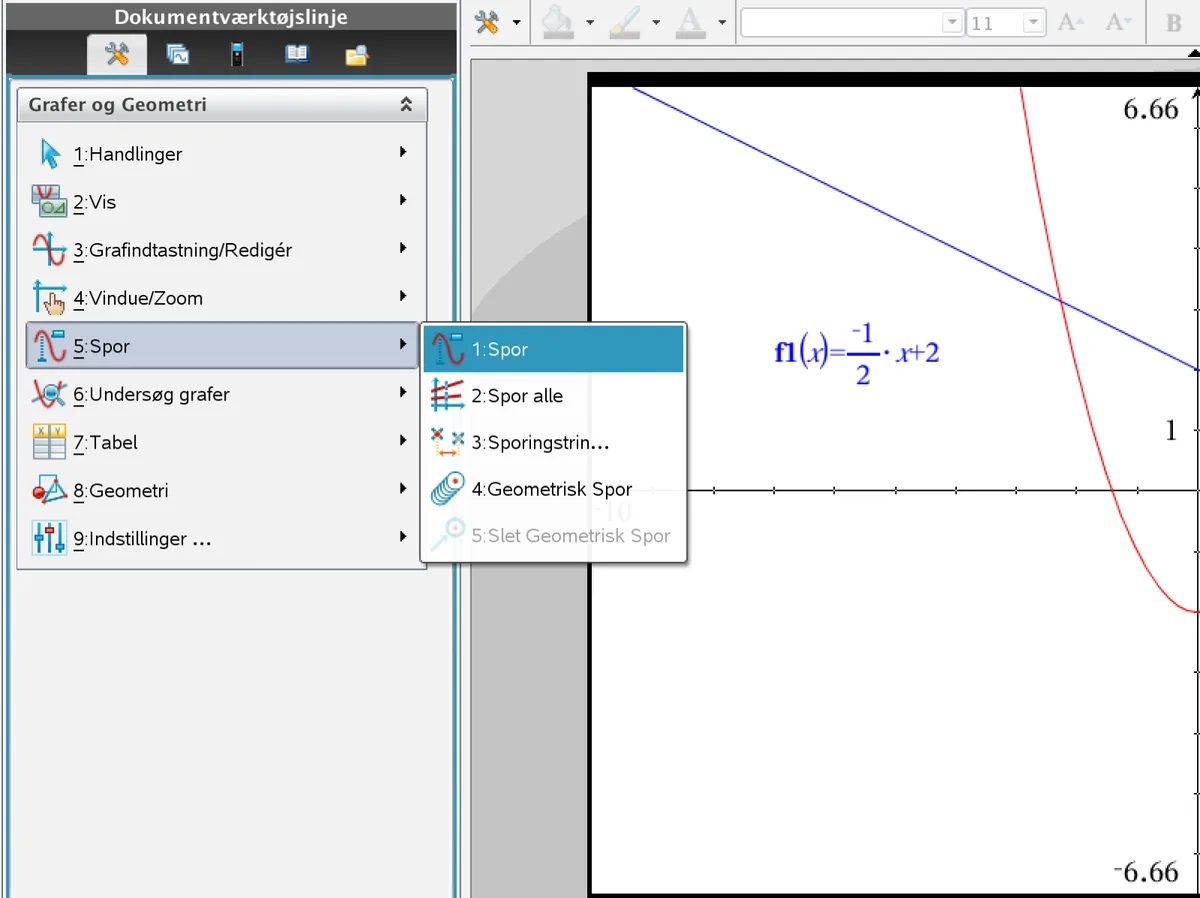Open the Content Explorer folder tab icon
The image size is (1200, 898).
(357, 56)
